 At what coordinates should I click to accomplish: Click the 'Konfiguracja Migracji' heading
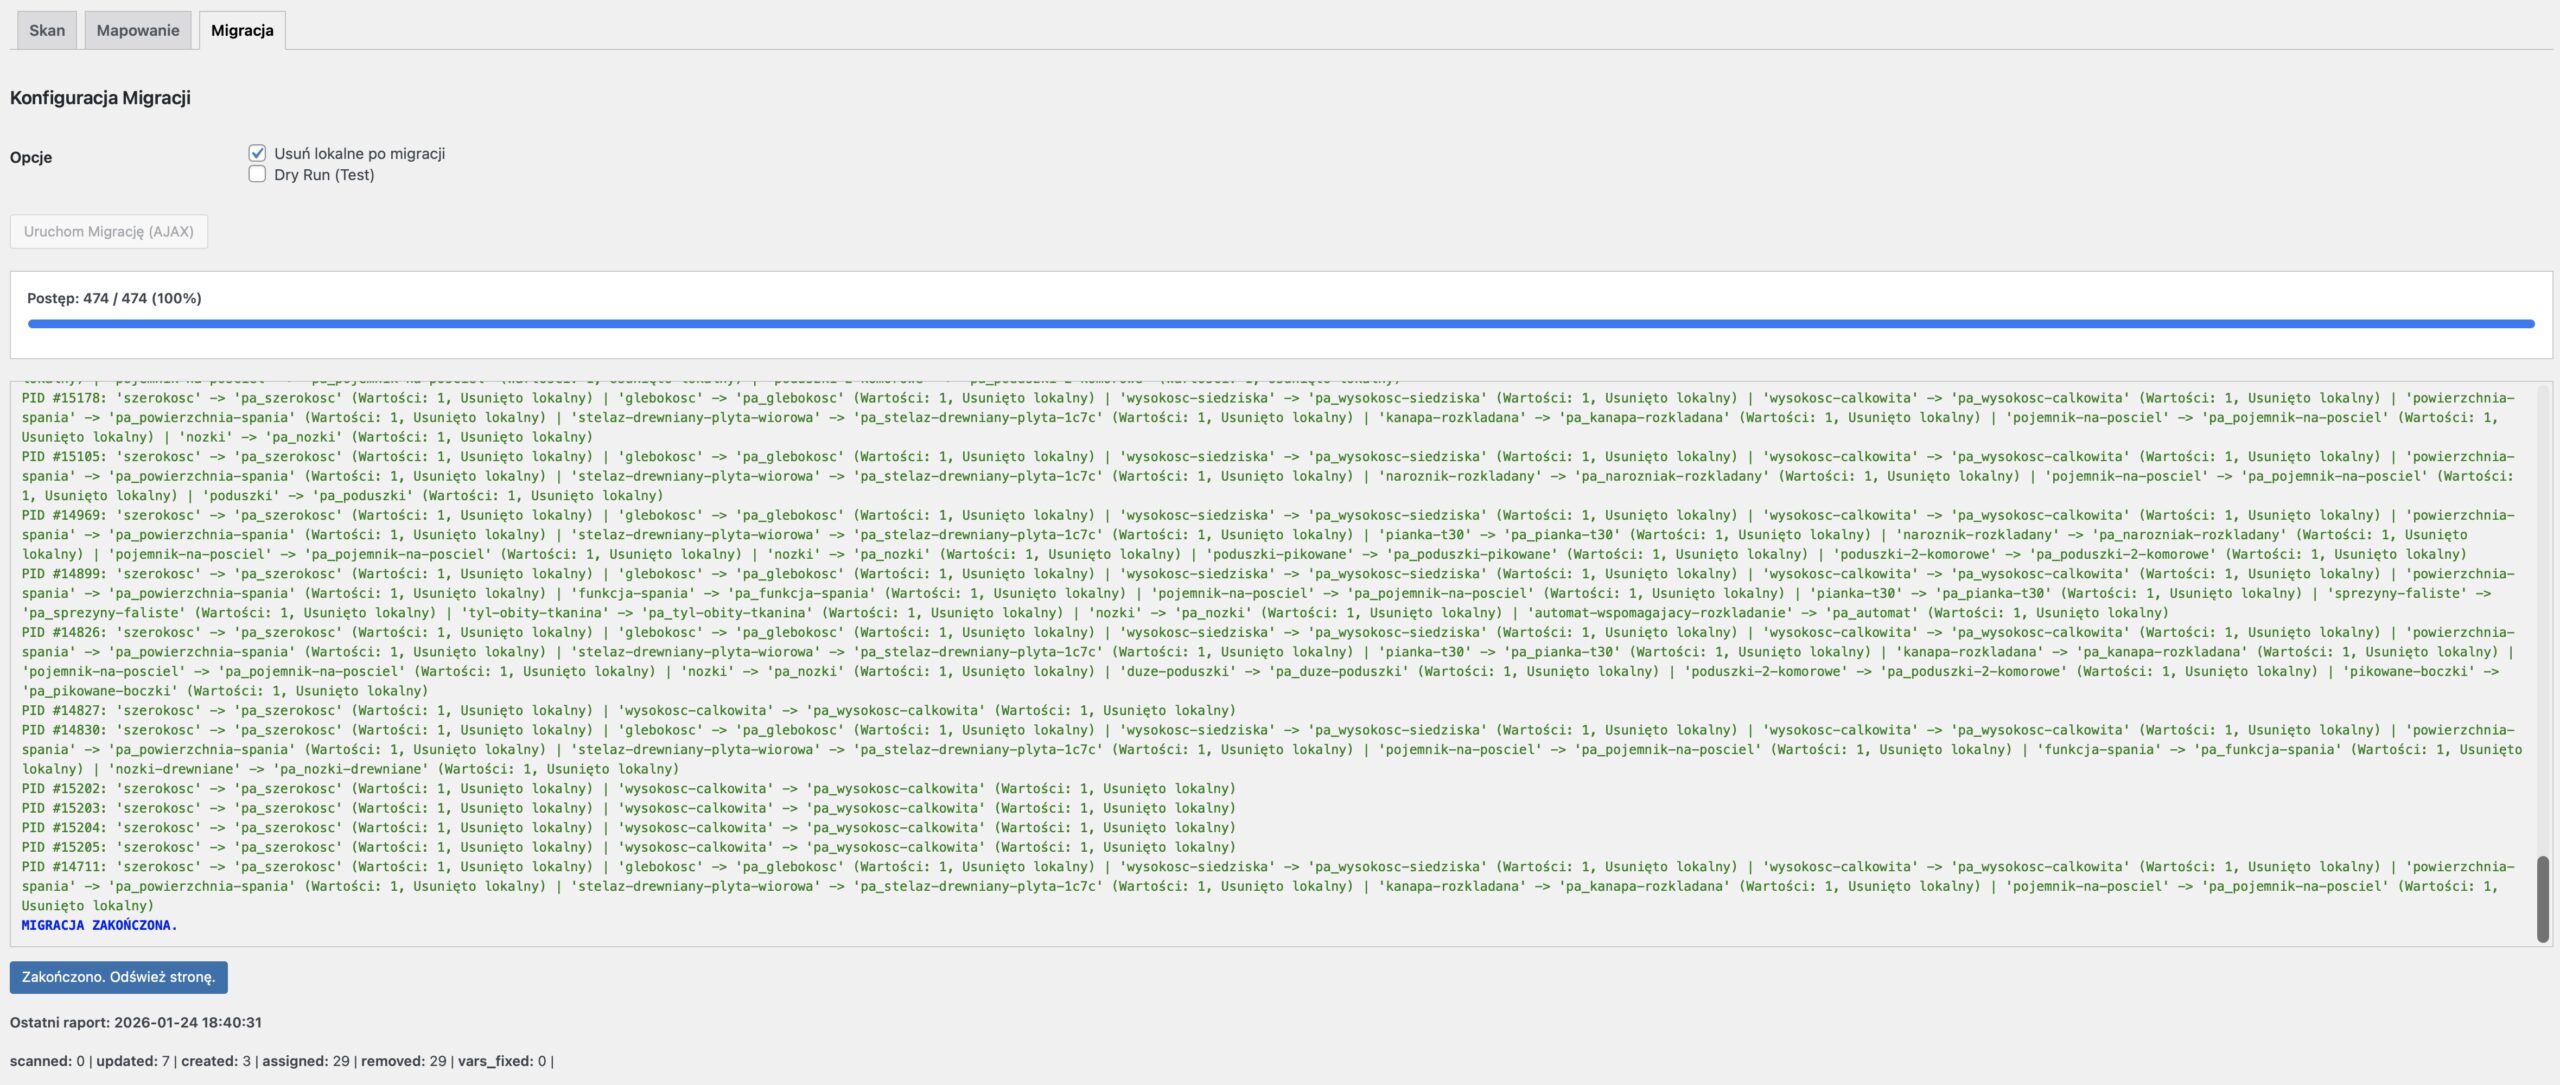(x=100, y=98)
